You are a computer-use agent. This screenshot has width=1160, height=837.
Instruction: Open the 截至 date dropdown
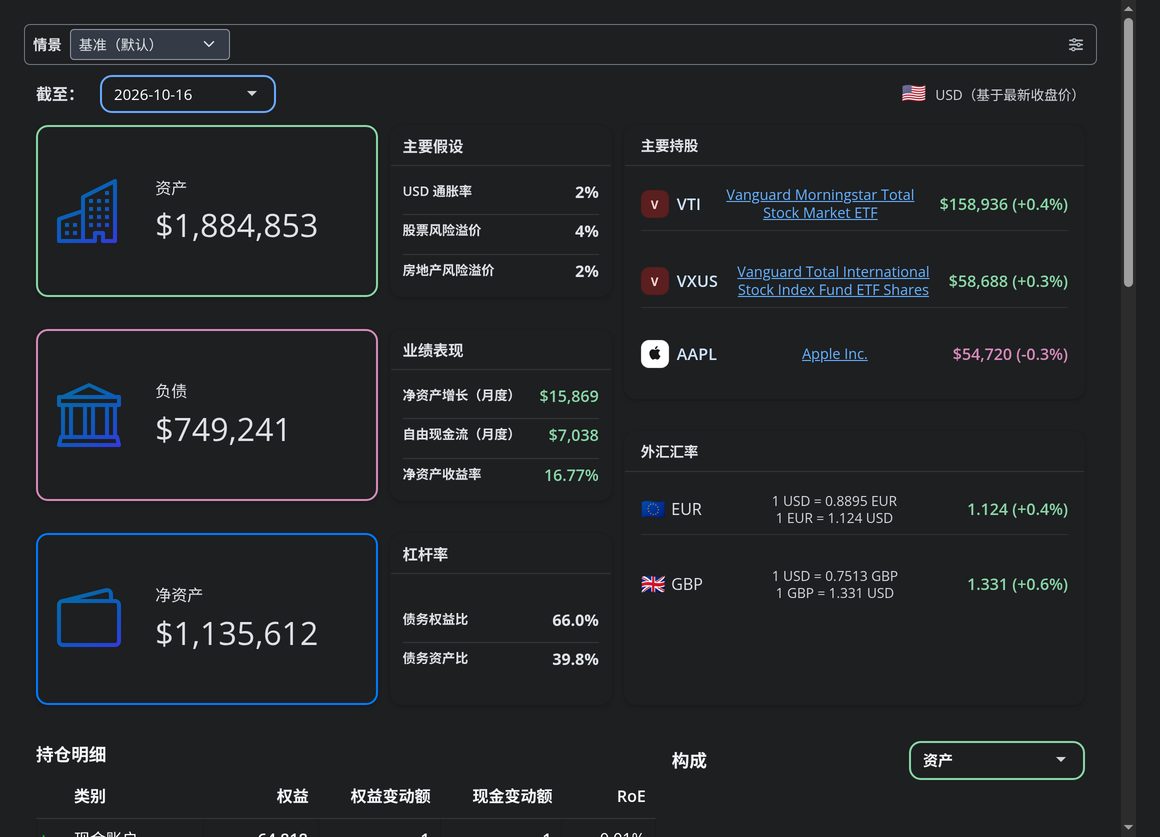(x=188, y=94)
